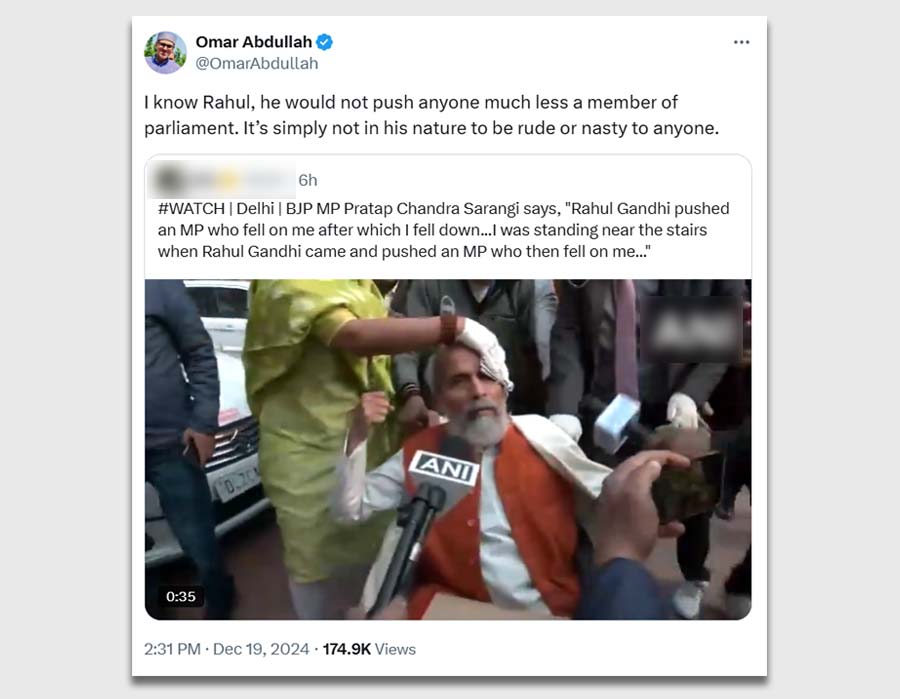Click the blurred watermark in the video

click(693, 329)
